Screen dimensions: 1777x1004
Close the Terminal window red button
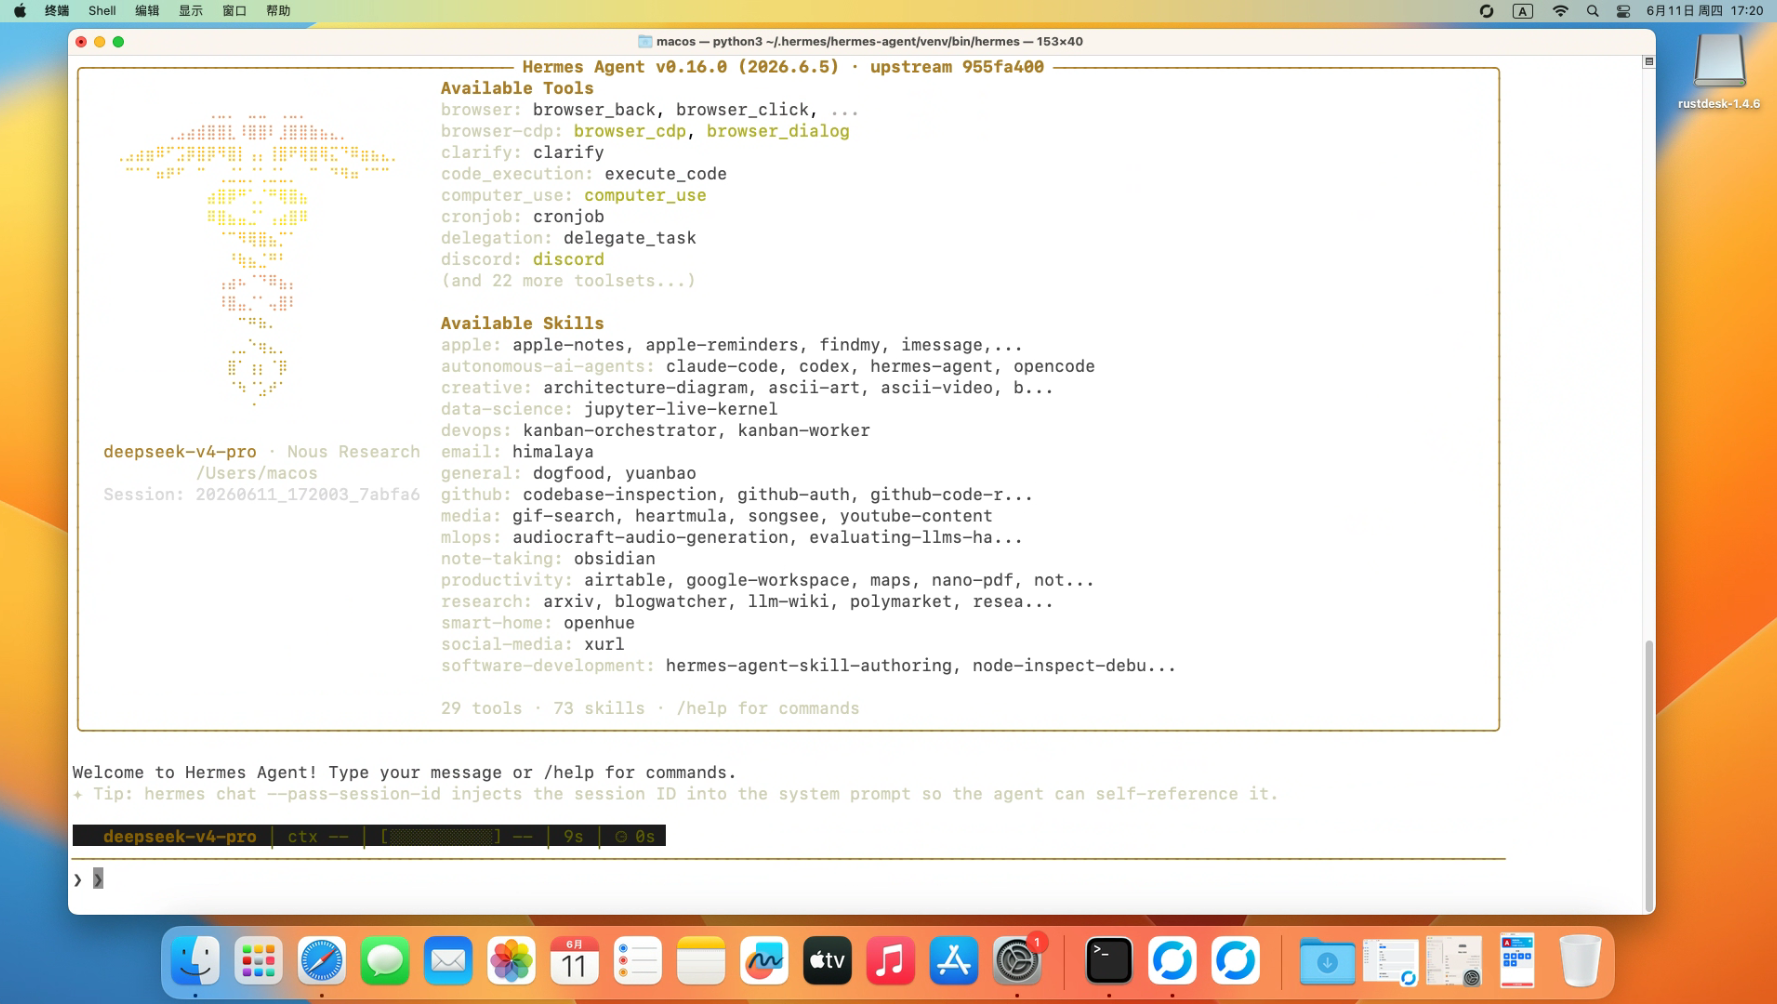pyautogui.click(x=81, y=42)
